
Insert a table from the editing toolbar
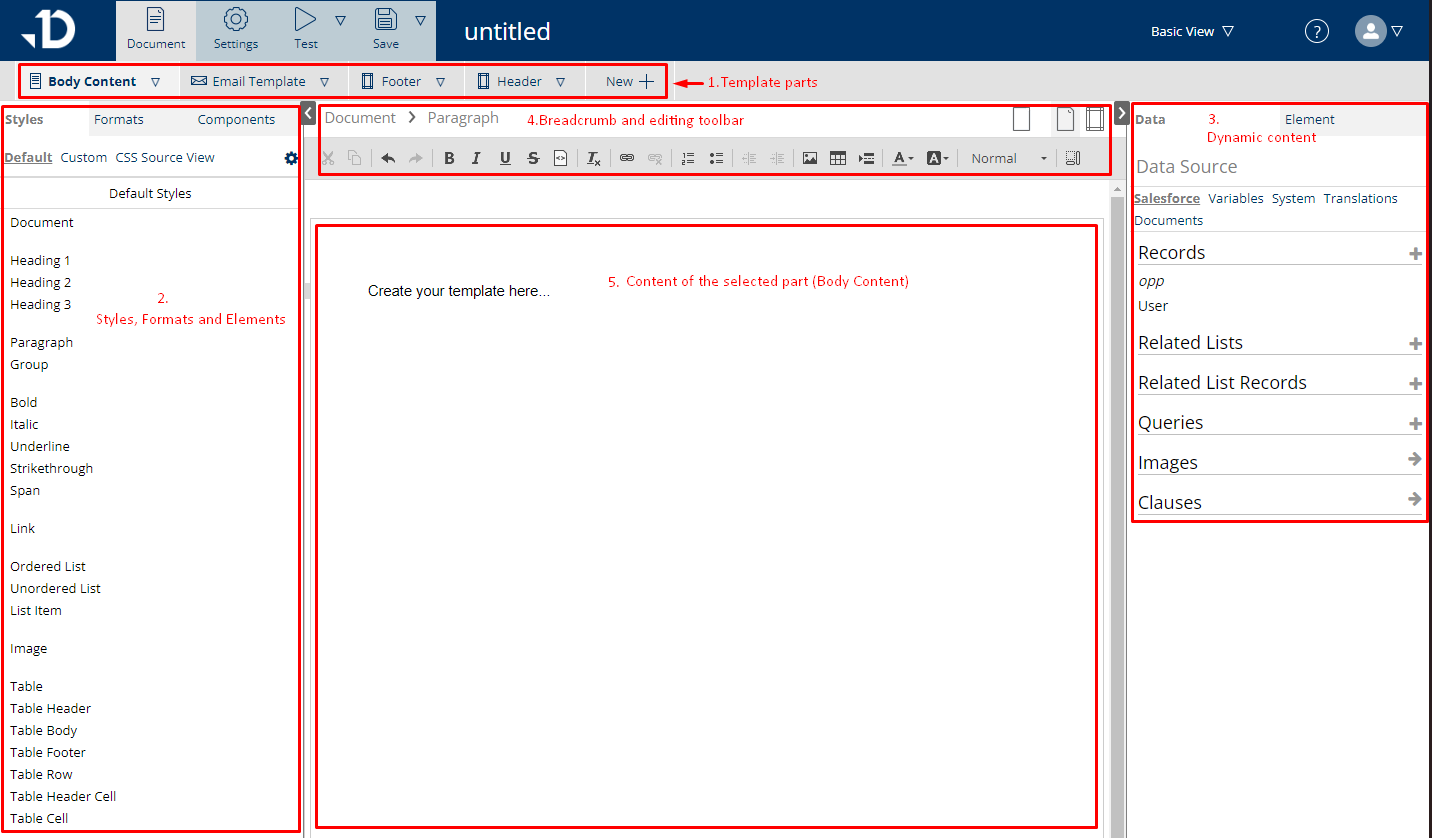[838, 158]
